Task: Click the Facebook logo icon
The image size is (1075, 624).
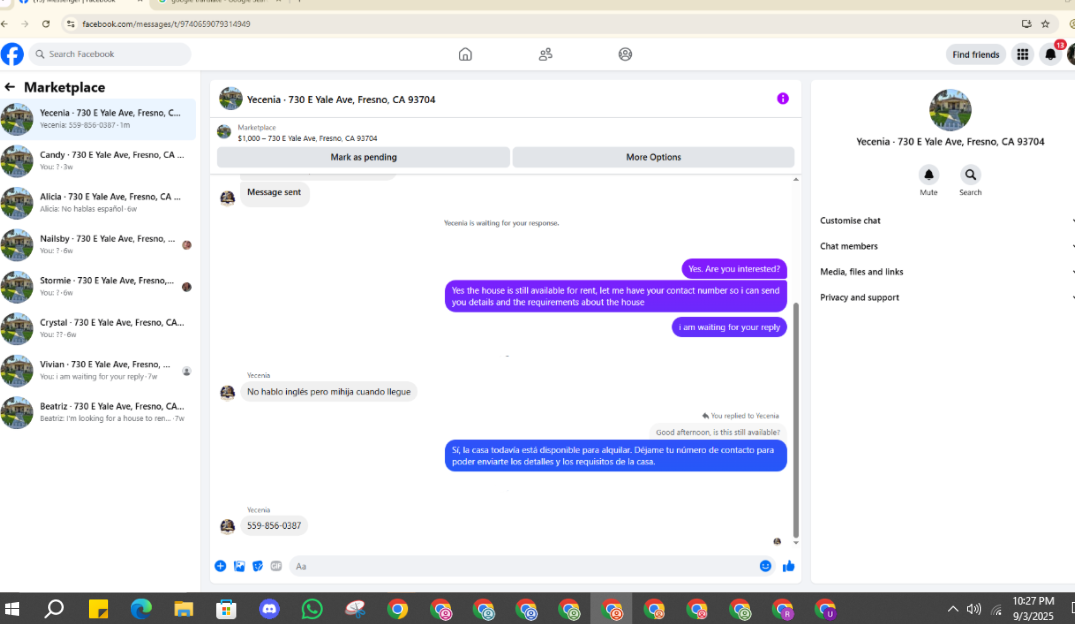Action: 12,54
